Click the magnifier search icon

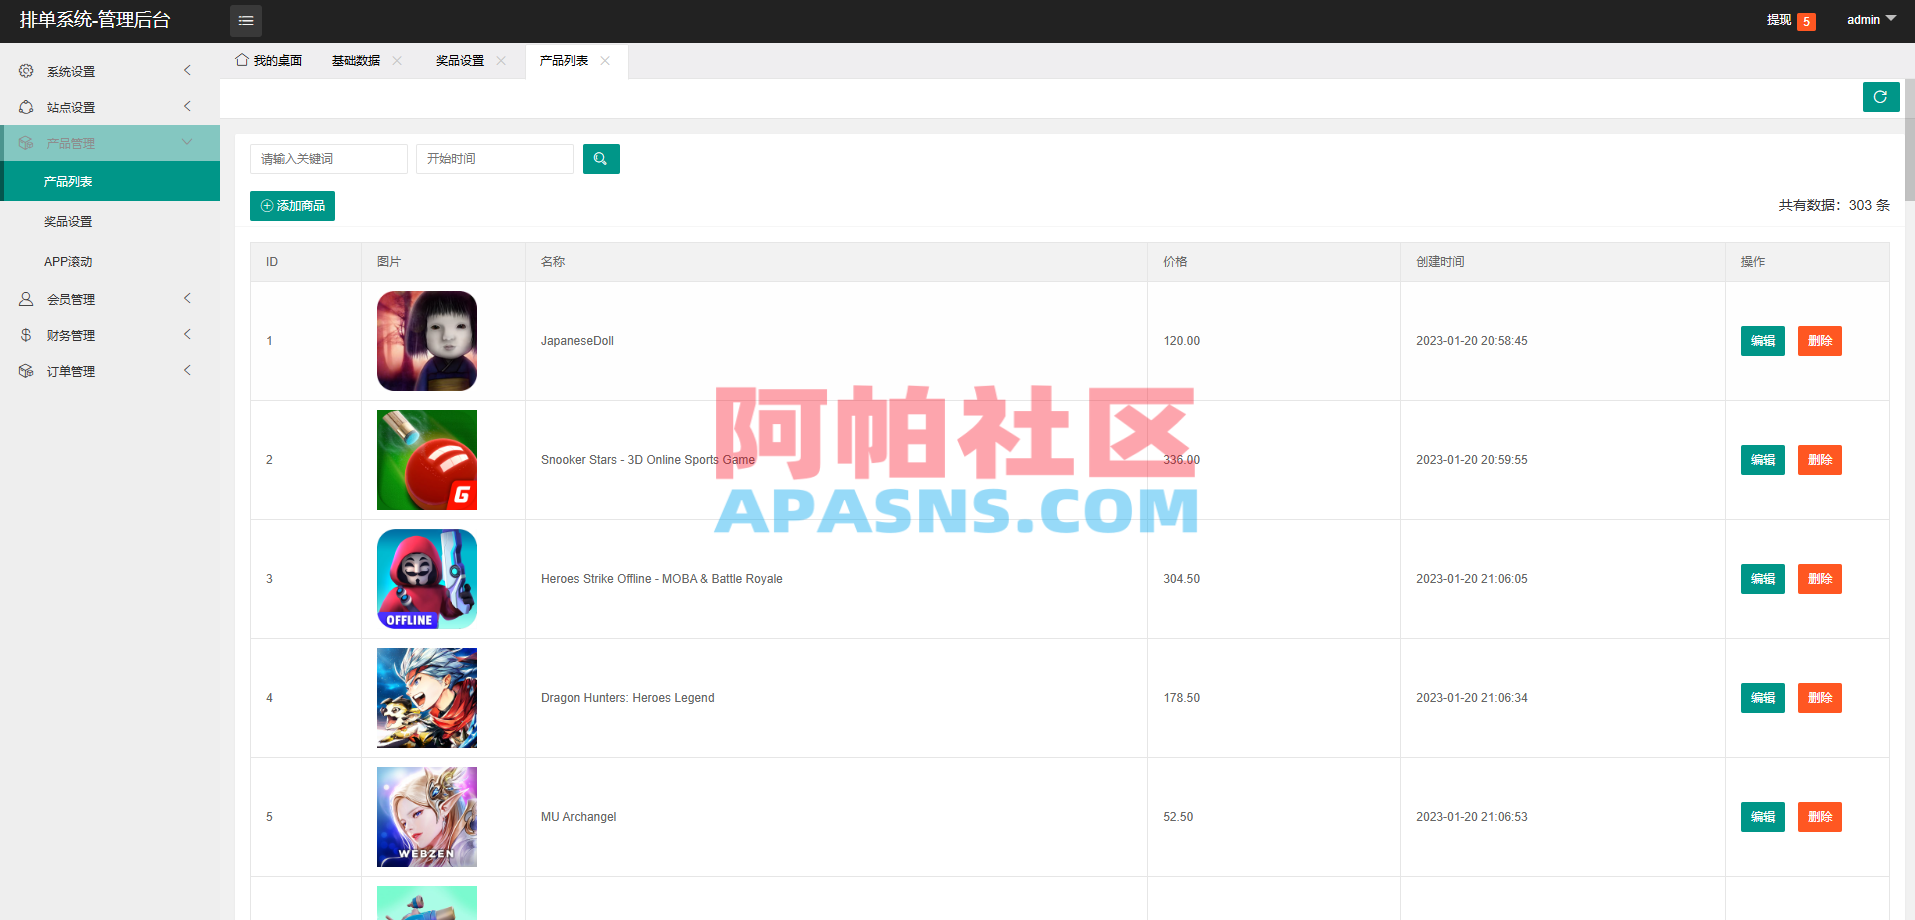(x=600, y=158)
